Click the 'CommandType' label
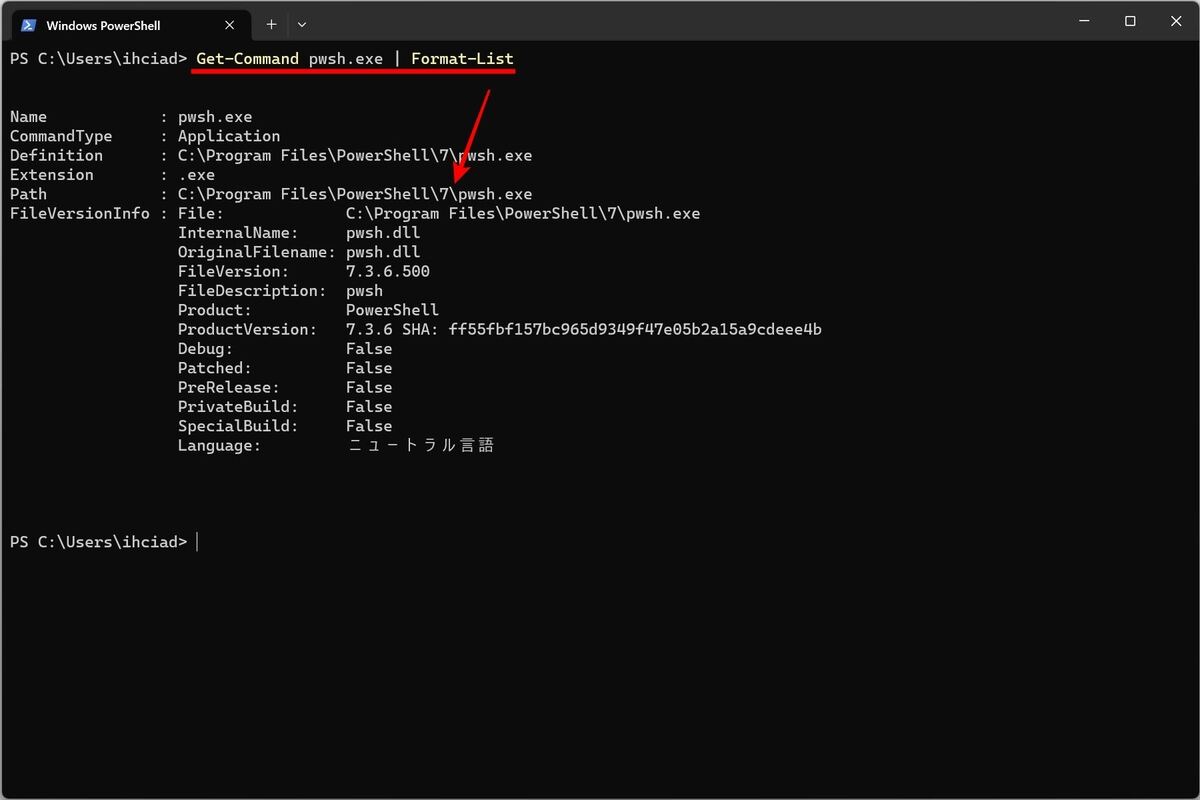This screenshot has height=800, width=1200. click(61, 136)
